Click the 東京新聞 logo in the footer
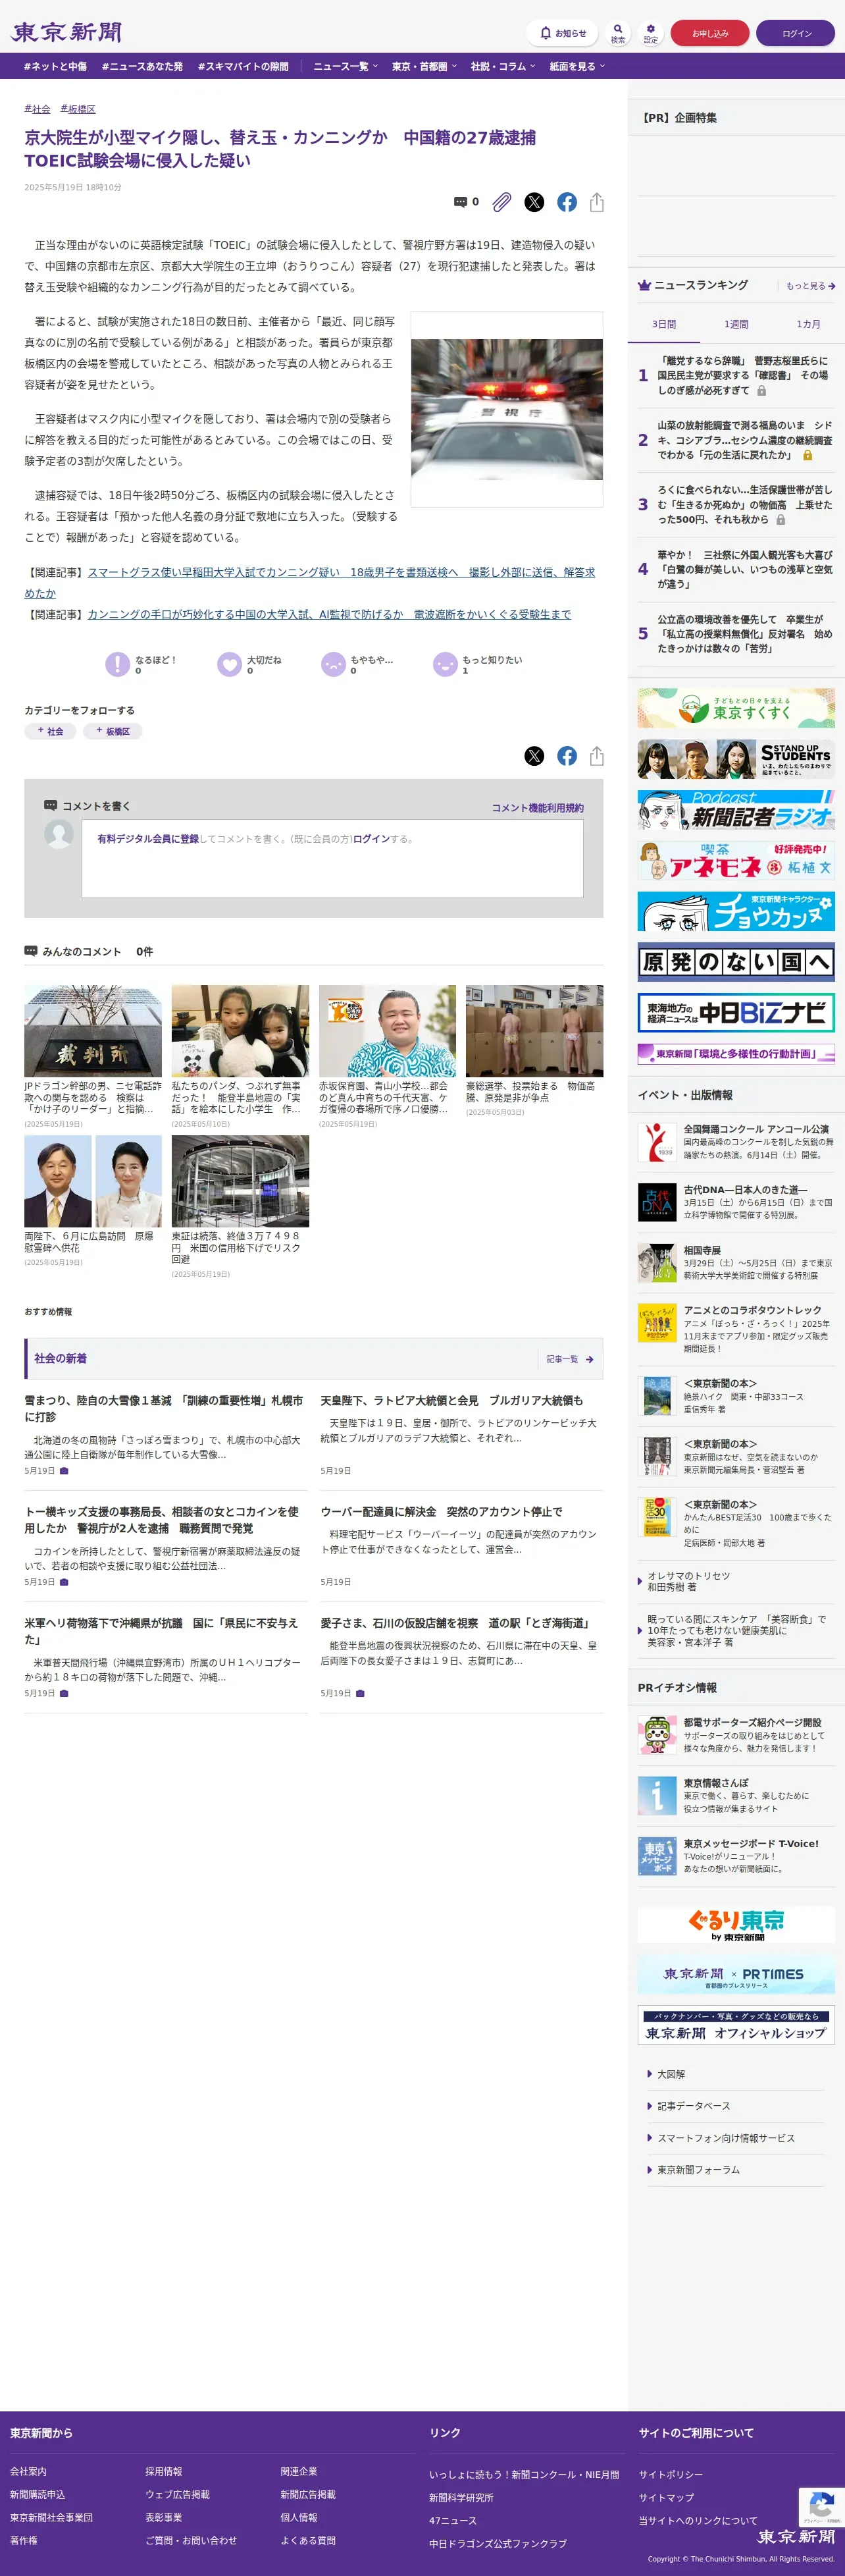 click(x=796, y=2536)
